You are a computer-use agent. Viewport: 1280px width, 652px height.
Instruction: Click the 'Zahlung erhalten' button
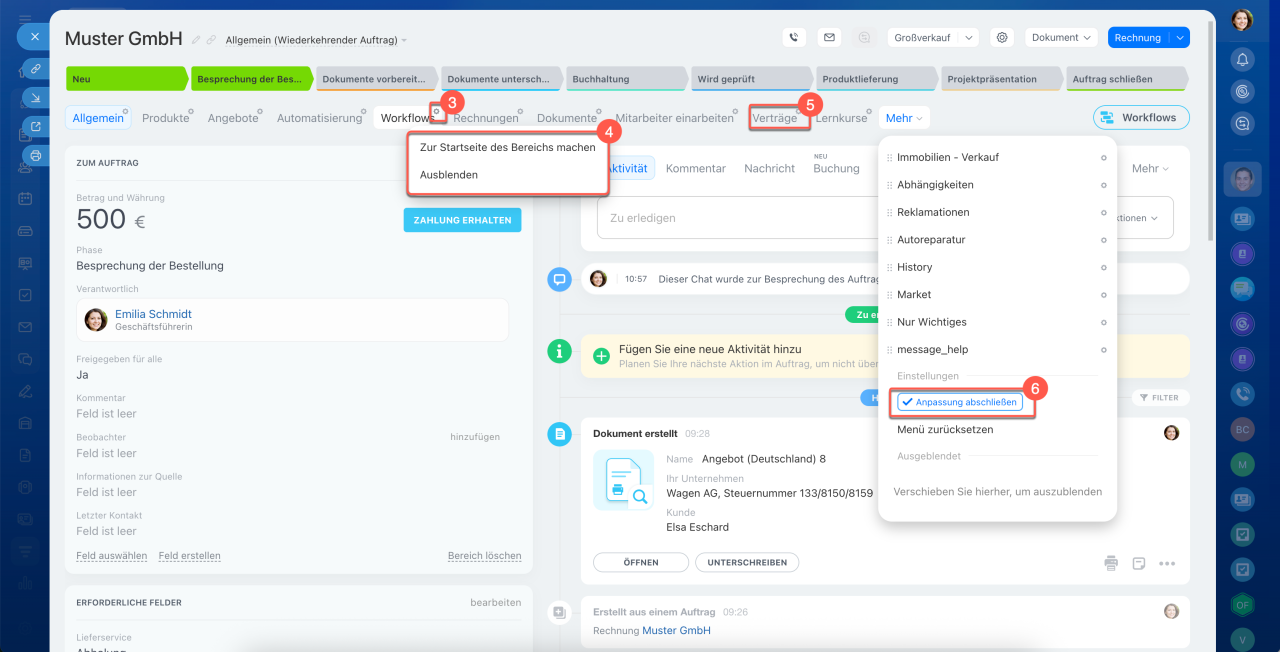pyautogui.click(x=462, y=220)
